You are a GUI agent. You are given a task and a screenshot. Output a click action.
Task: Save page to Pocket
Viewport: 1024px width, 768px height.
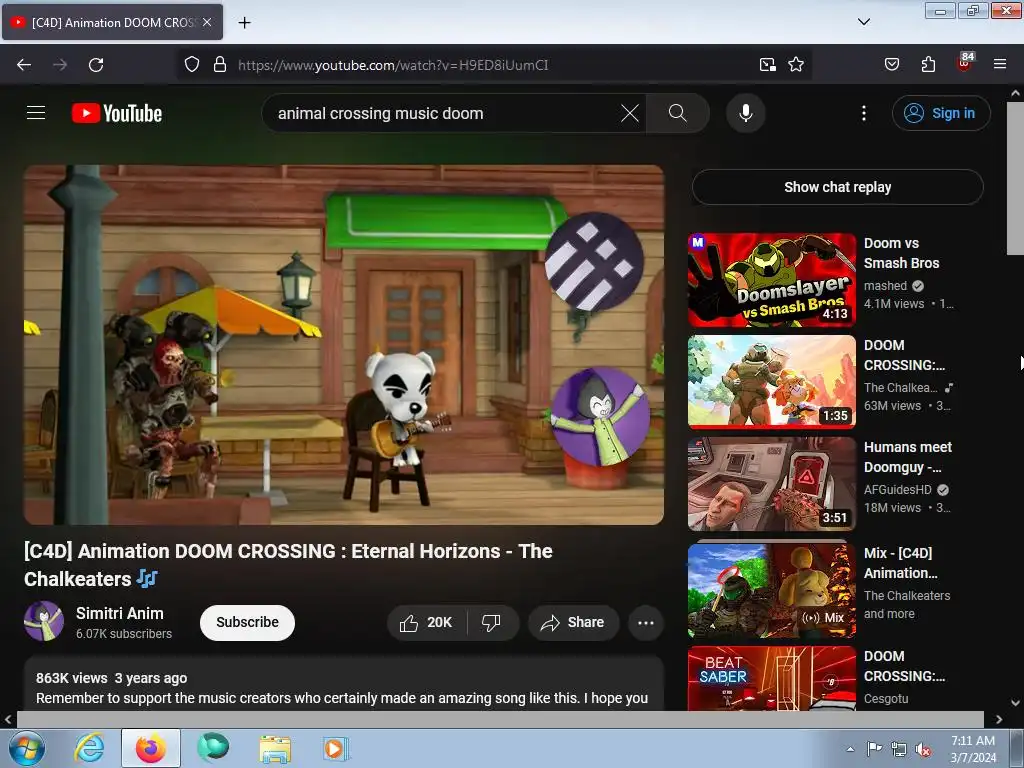[x=892, y=65]
